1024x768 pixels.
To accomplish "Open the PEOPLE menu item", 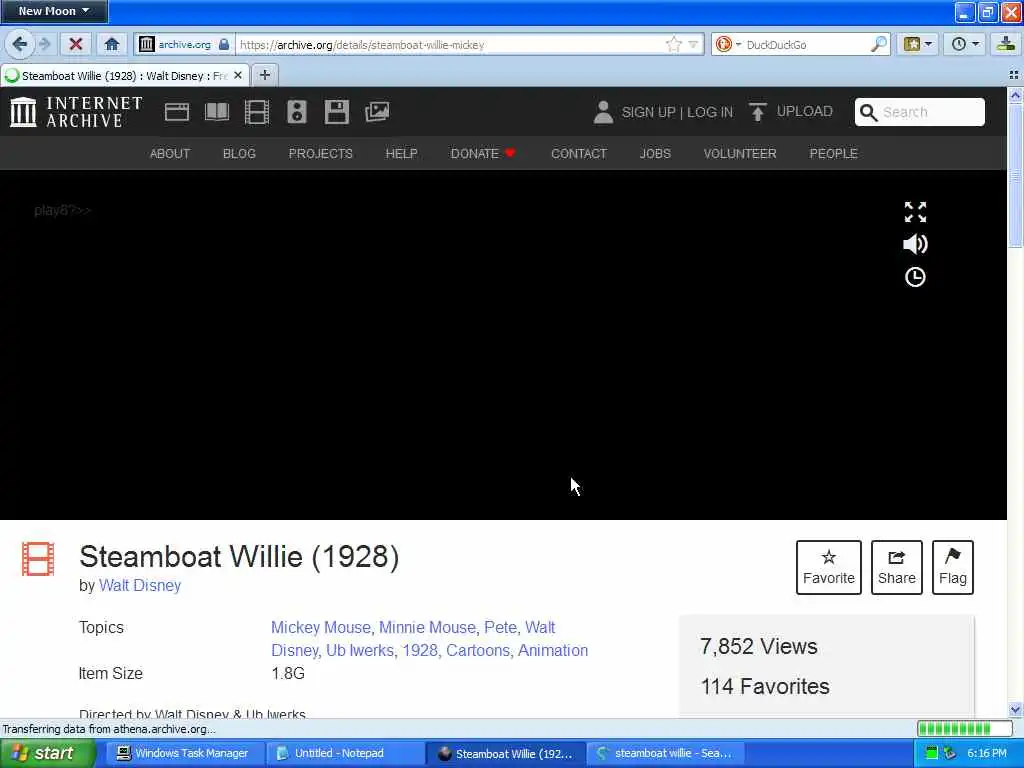I will click(833, 153).
